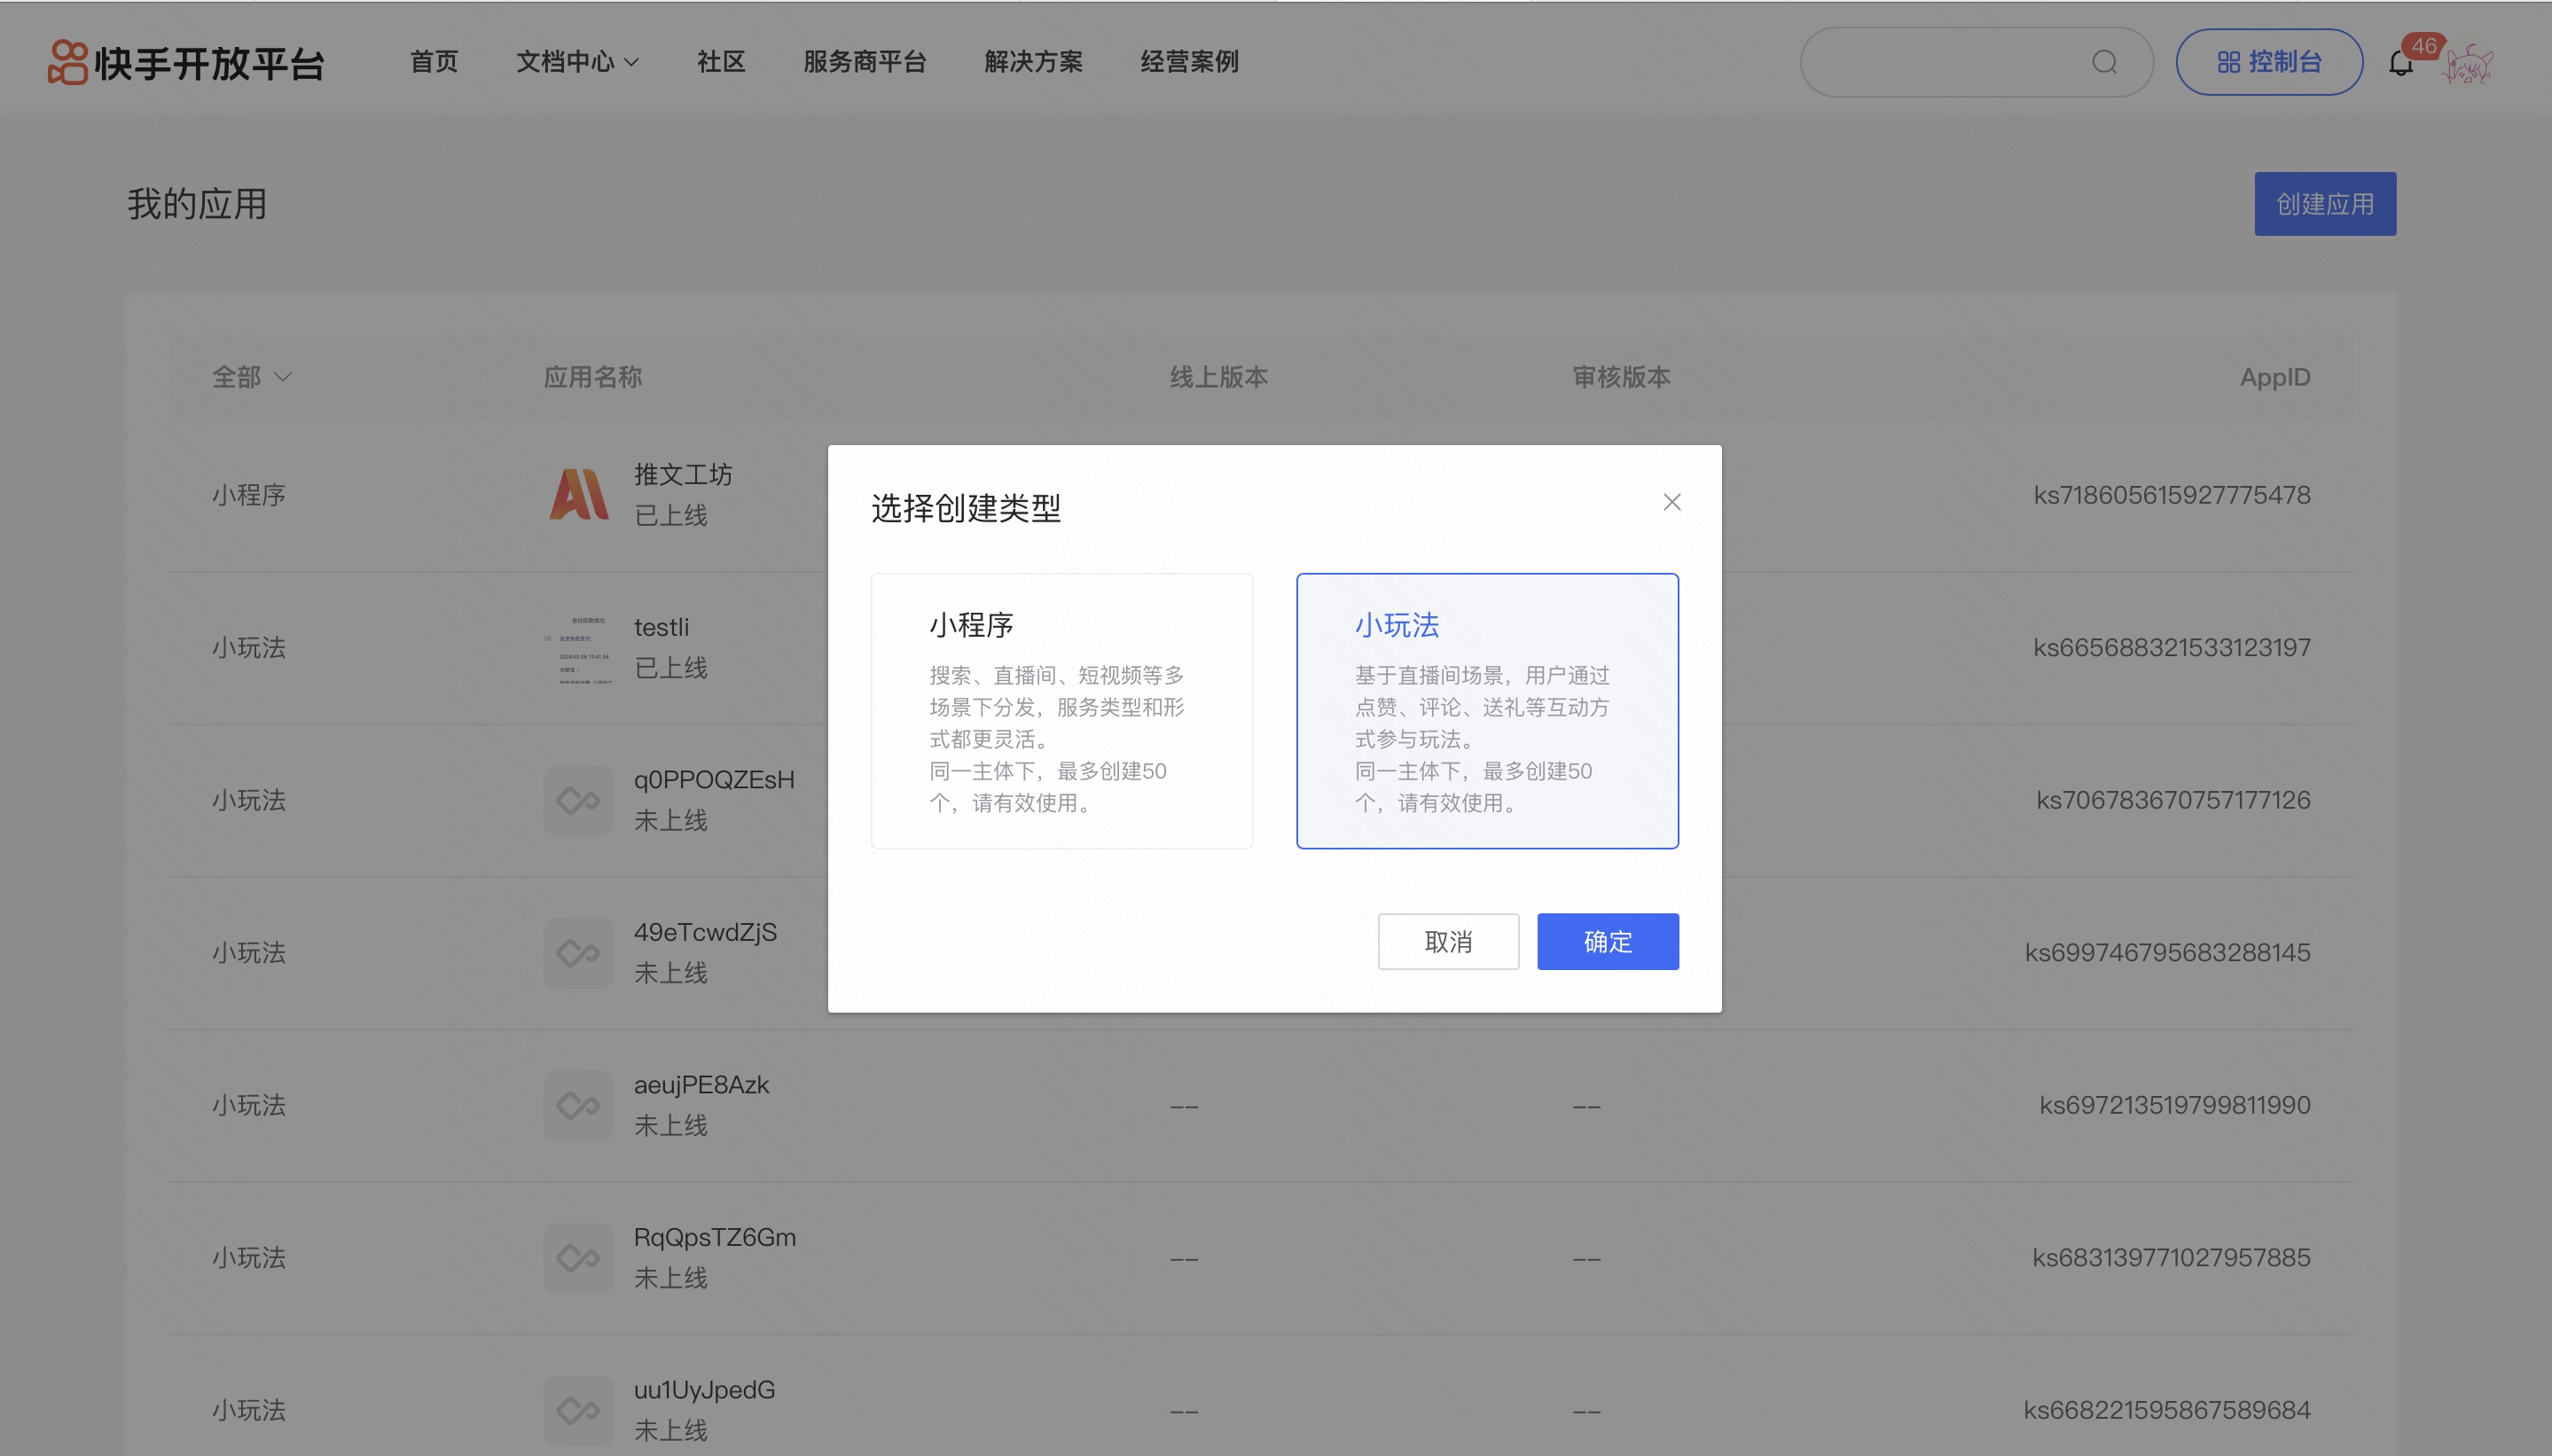Open 服务商平台 from top navigation
This screenshot has width=2552, height=1456.
(x=864, y=62)
